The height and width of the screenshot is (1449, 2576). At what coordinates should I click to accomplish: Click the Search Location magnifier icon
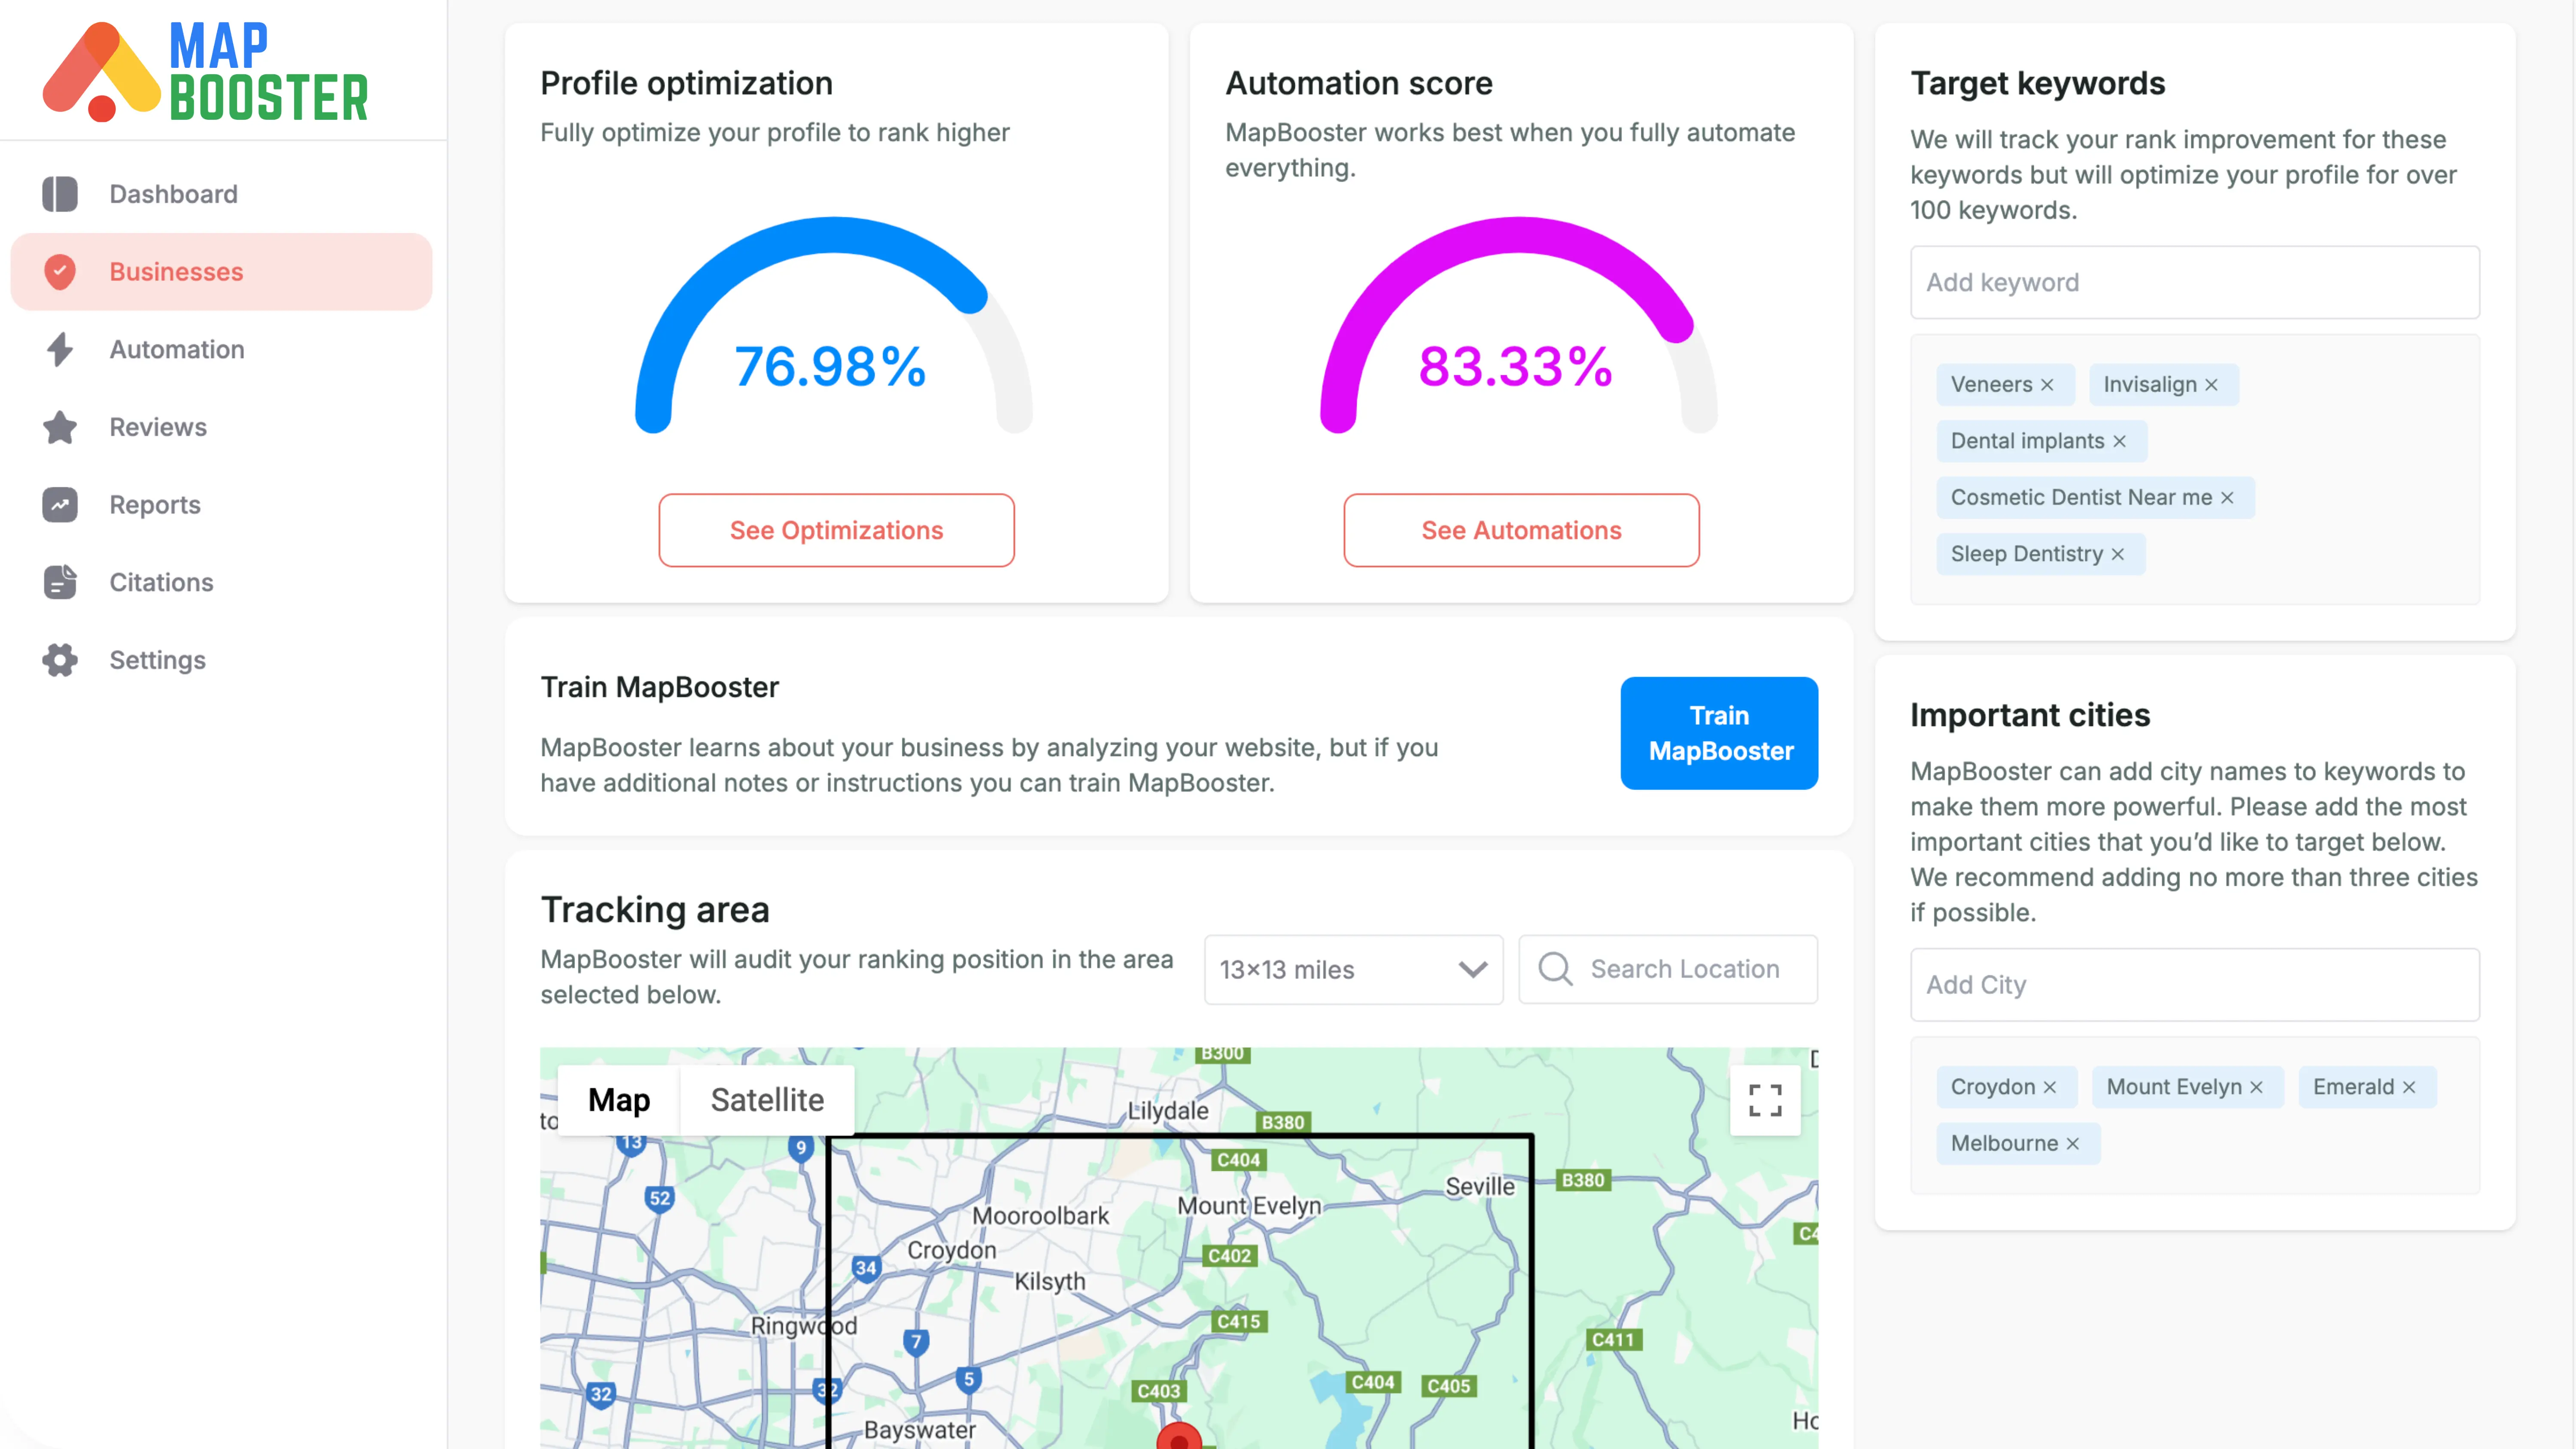pyautogui.click(x=1555, y=969)
